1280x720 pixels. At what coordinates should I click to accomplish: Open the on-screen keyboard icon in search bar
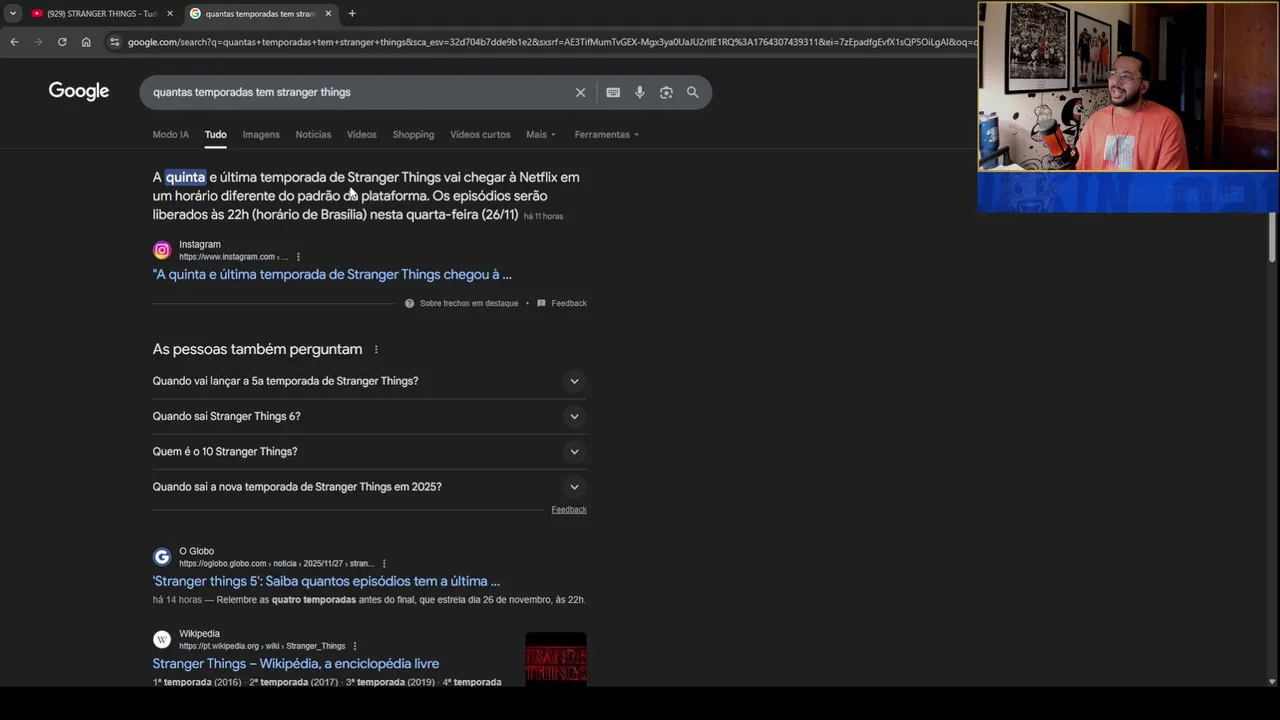click(613, 92)
